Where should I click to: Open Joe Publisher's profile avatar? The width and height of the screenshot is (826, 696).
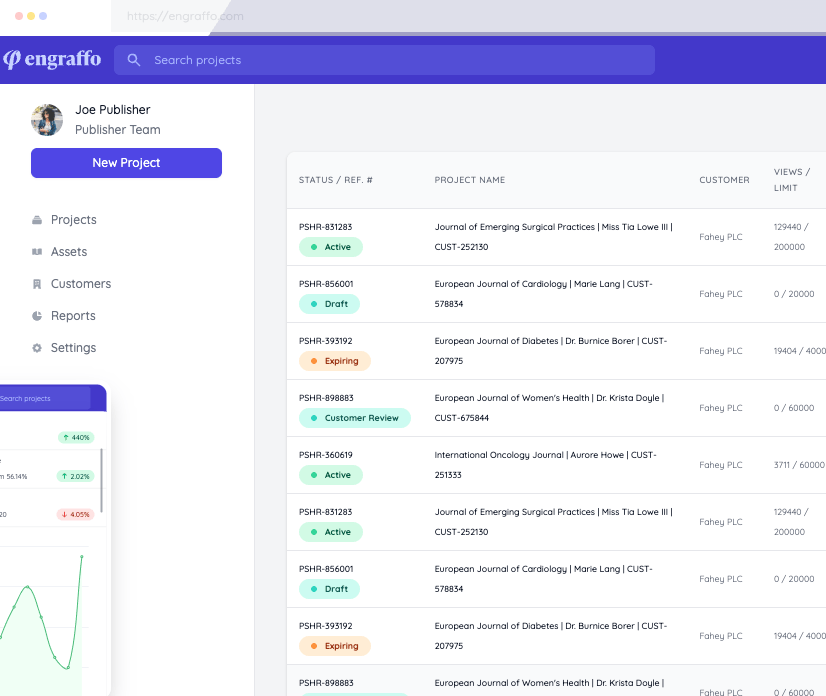coord(47,120)
